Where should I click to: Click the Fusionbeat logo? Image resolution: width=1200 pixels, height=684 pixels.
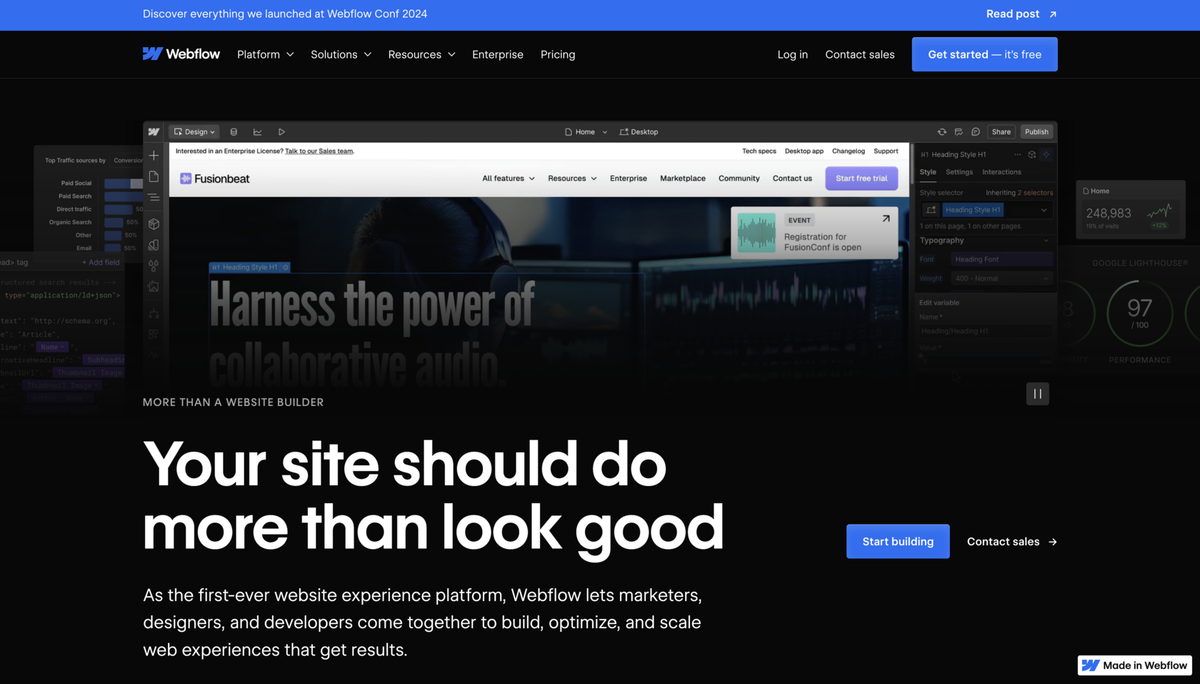tap(215, 178)
